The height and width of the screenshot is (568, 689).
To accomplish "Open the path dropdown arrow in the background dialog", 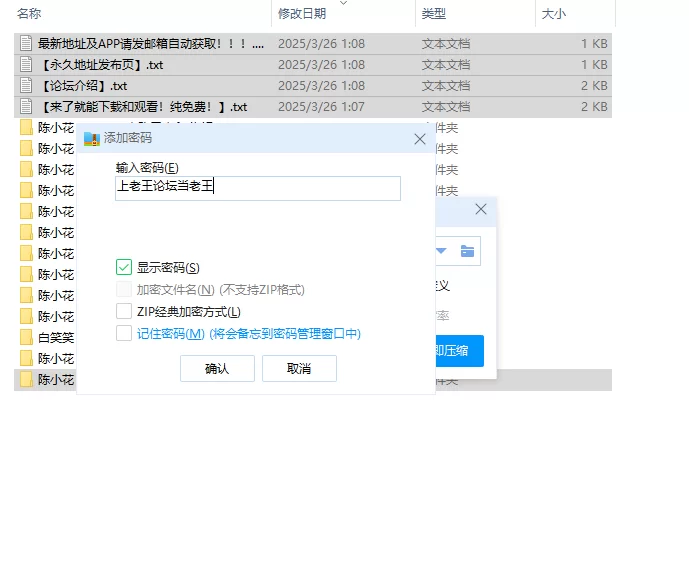I will [x=441, y=251].
